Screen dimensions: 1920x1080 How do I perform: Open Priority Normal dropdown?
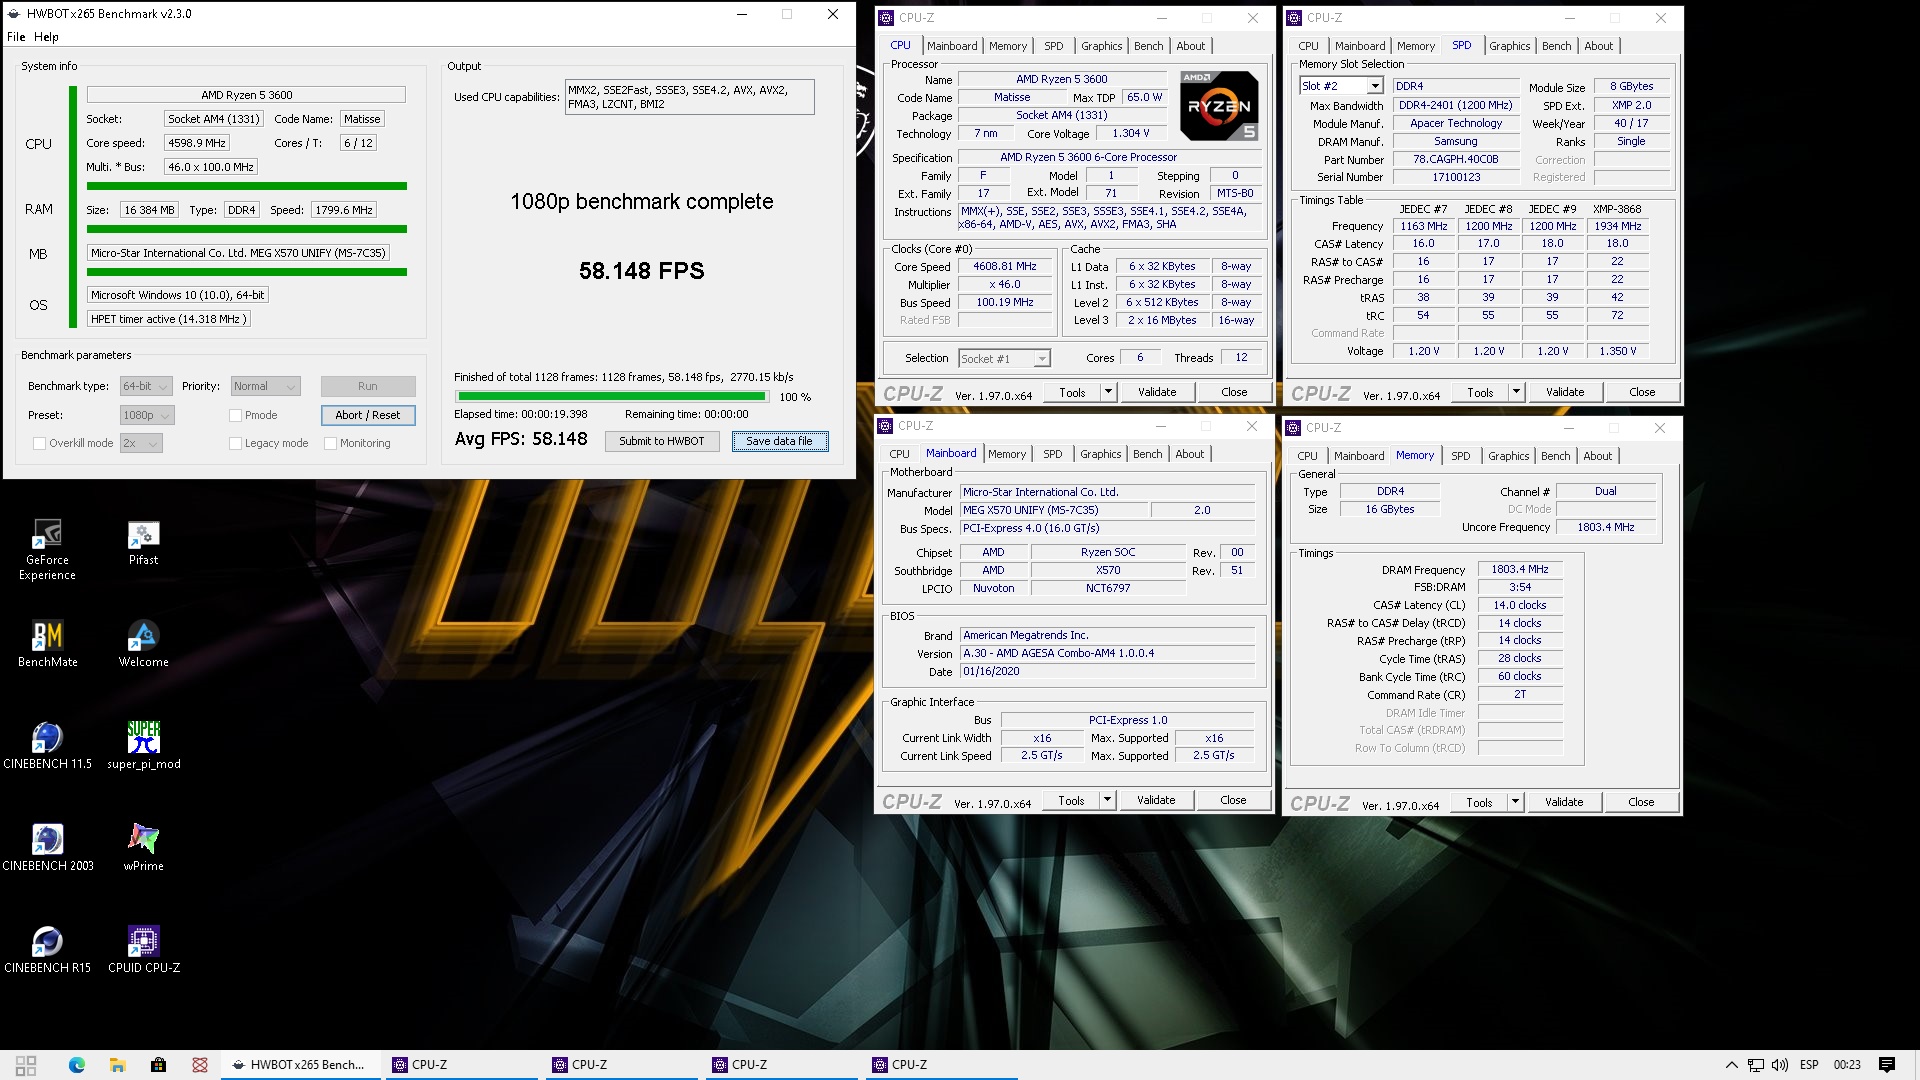coord(265,386)
